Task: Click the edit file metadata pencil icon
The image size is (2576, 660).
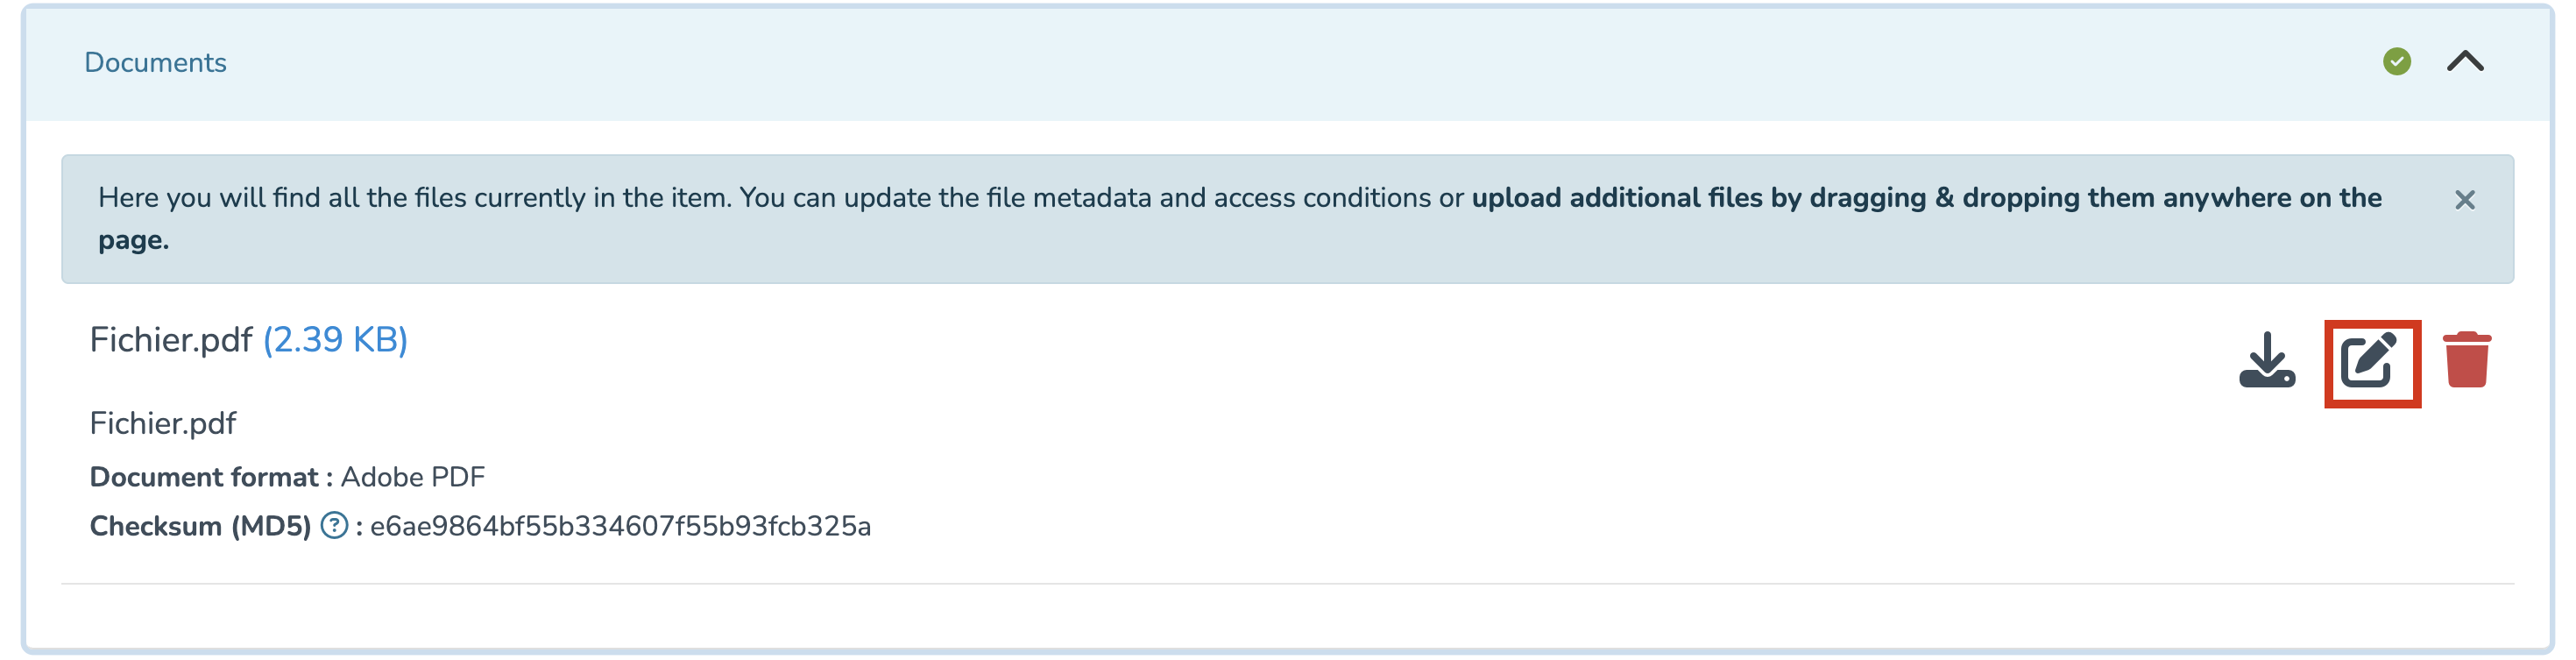Action: click(2370, 362)
